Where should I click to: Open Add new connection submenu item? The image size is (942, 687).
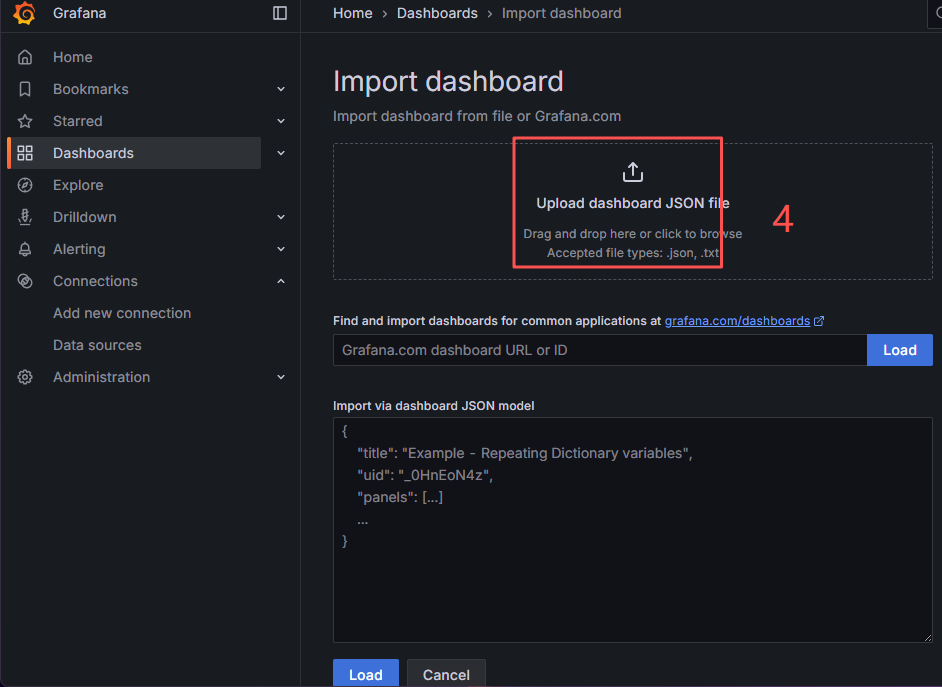pyautogui.click(x=122, y=313)
